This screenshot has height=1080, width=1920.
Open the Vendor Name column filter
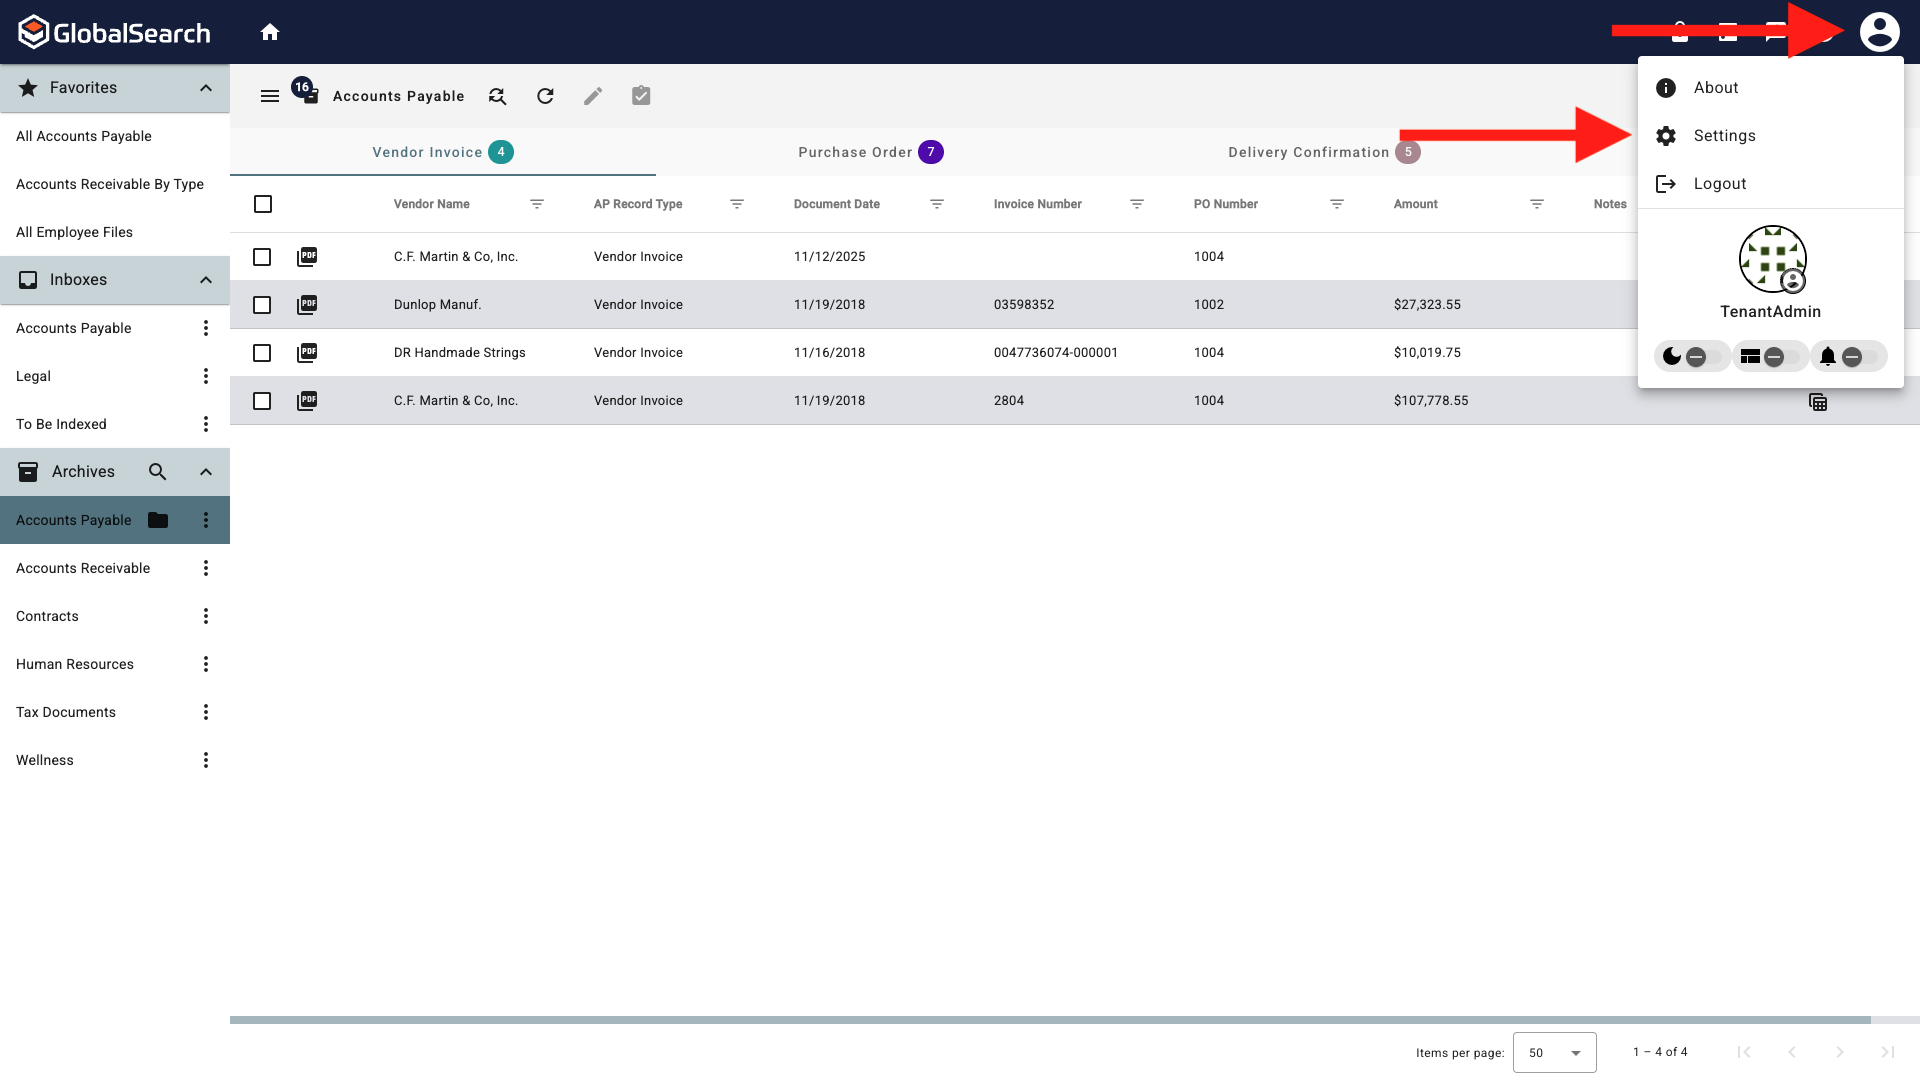(537, 204)
